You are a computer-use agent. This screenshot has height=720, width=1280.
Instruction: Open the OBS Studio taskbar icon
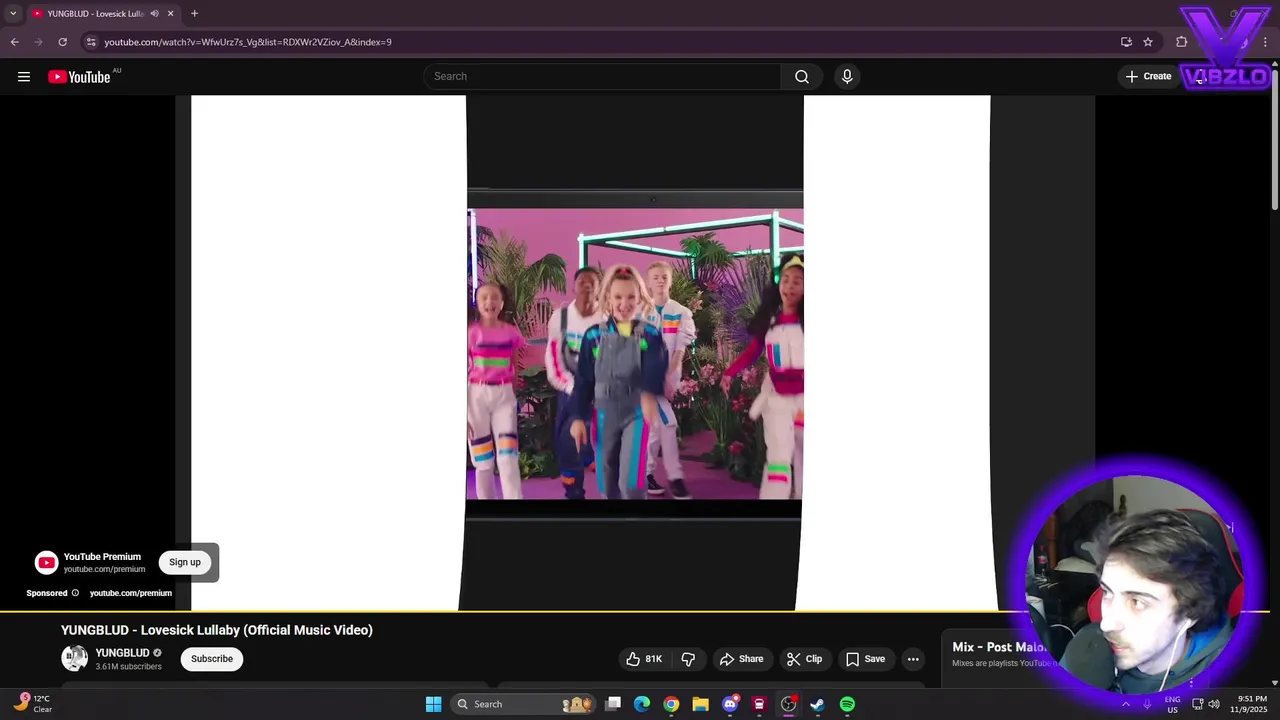pyautogui.click(x=789, y=704)
